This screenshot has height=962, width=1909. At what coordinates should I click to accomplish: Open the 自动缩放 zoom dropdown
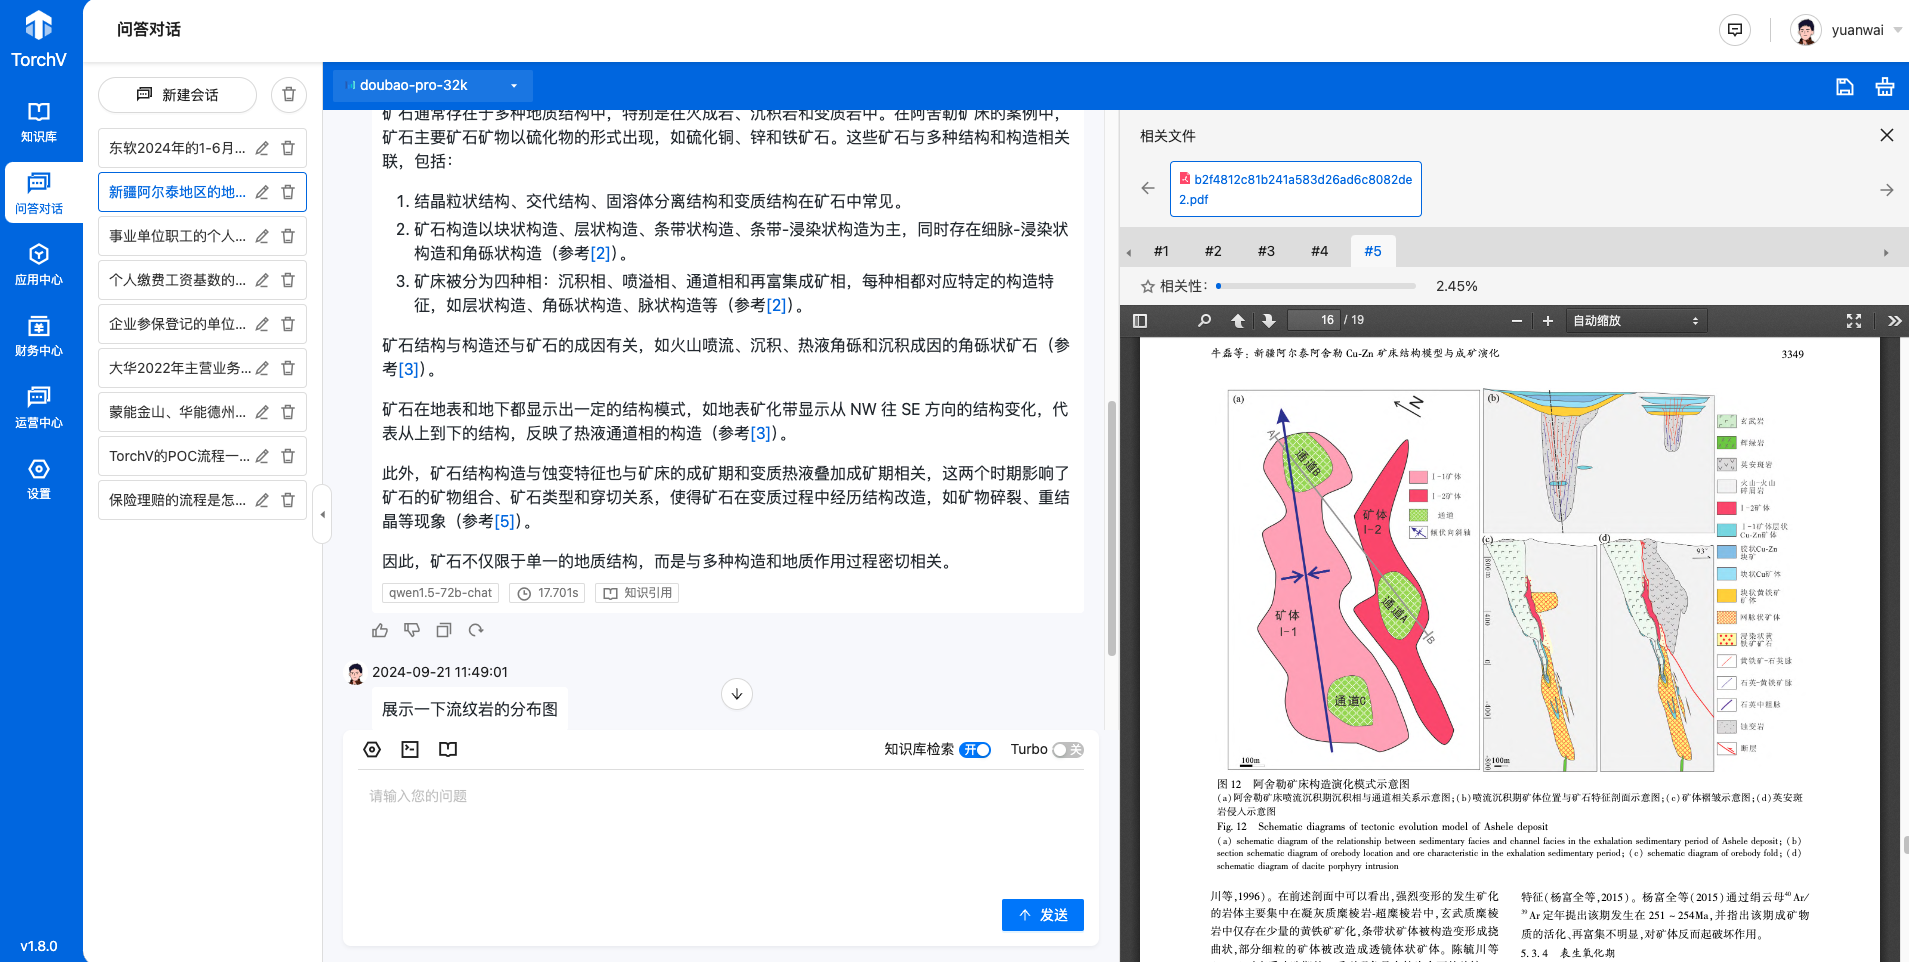(1636, 321)
